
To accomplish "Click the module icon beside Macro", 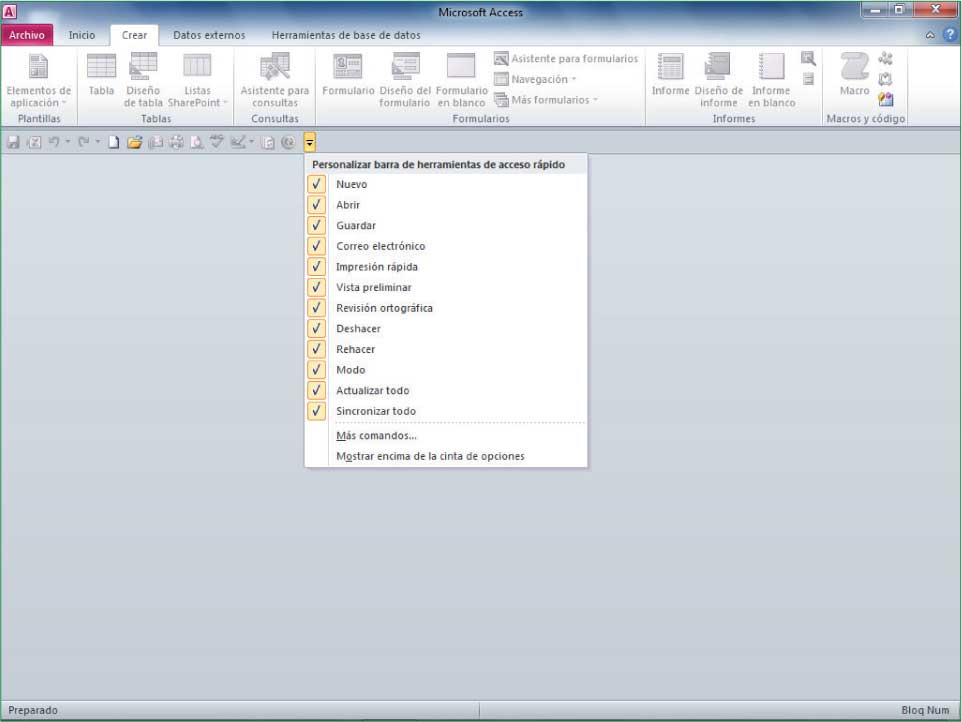I will [885, 58].
